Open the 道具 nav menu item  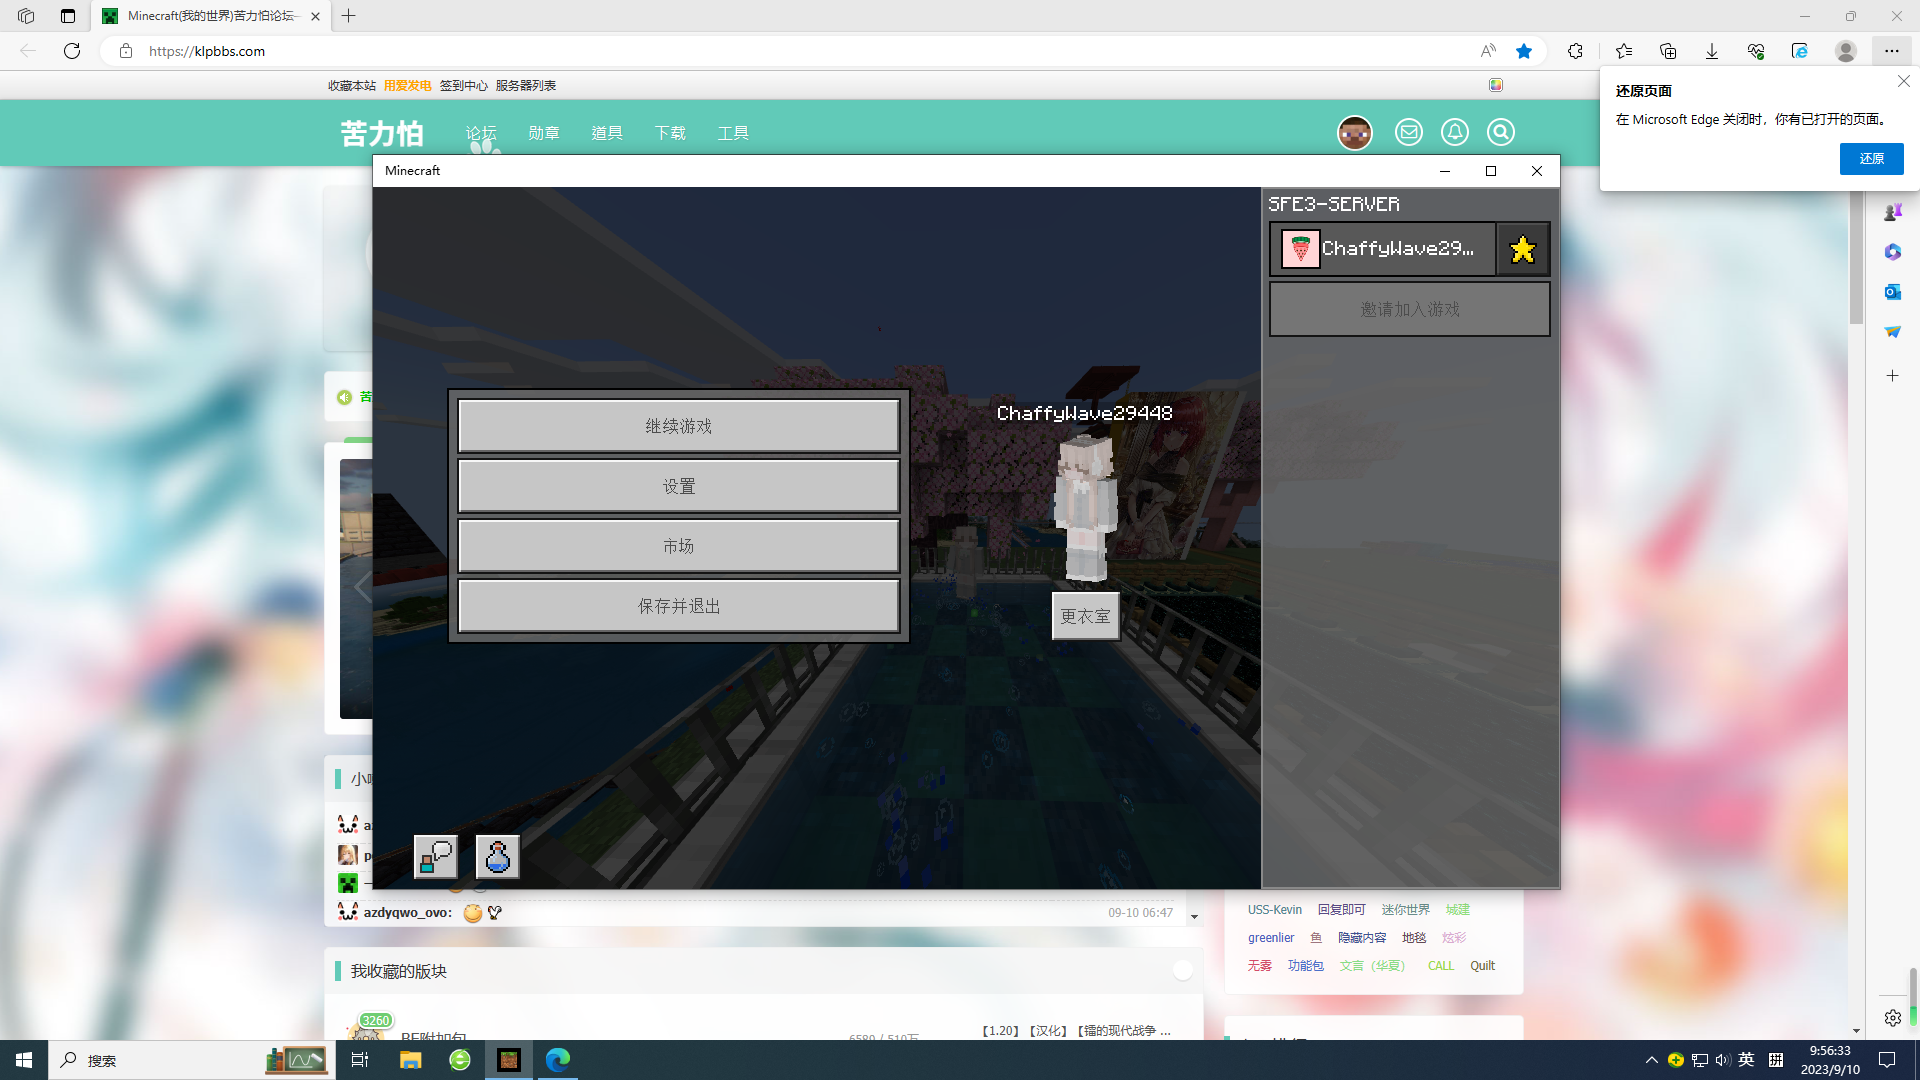[x=607, y=133]
